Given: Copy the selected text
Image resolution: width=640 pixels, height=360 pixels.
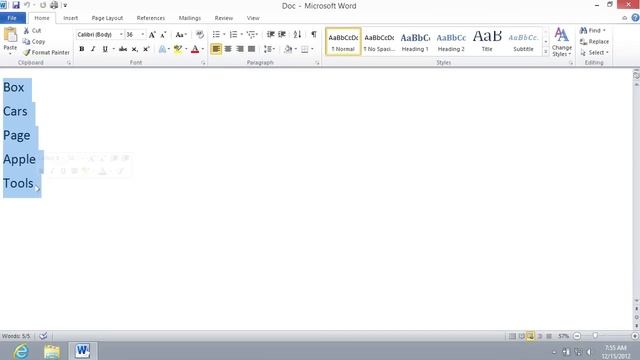Looking at the screenshot, I should 34,42.
